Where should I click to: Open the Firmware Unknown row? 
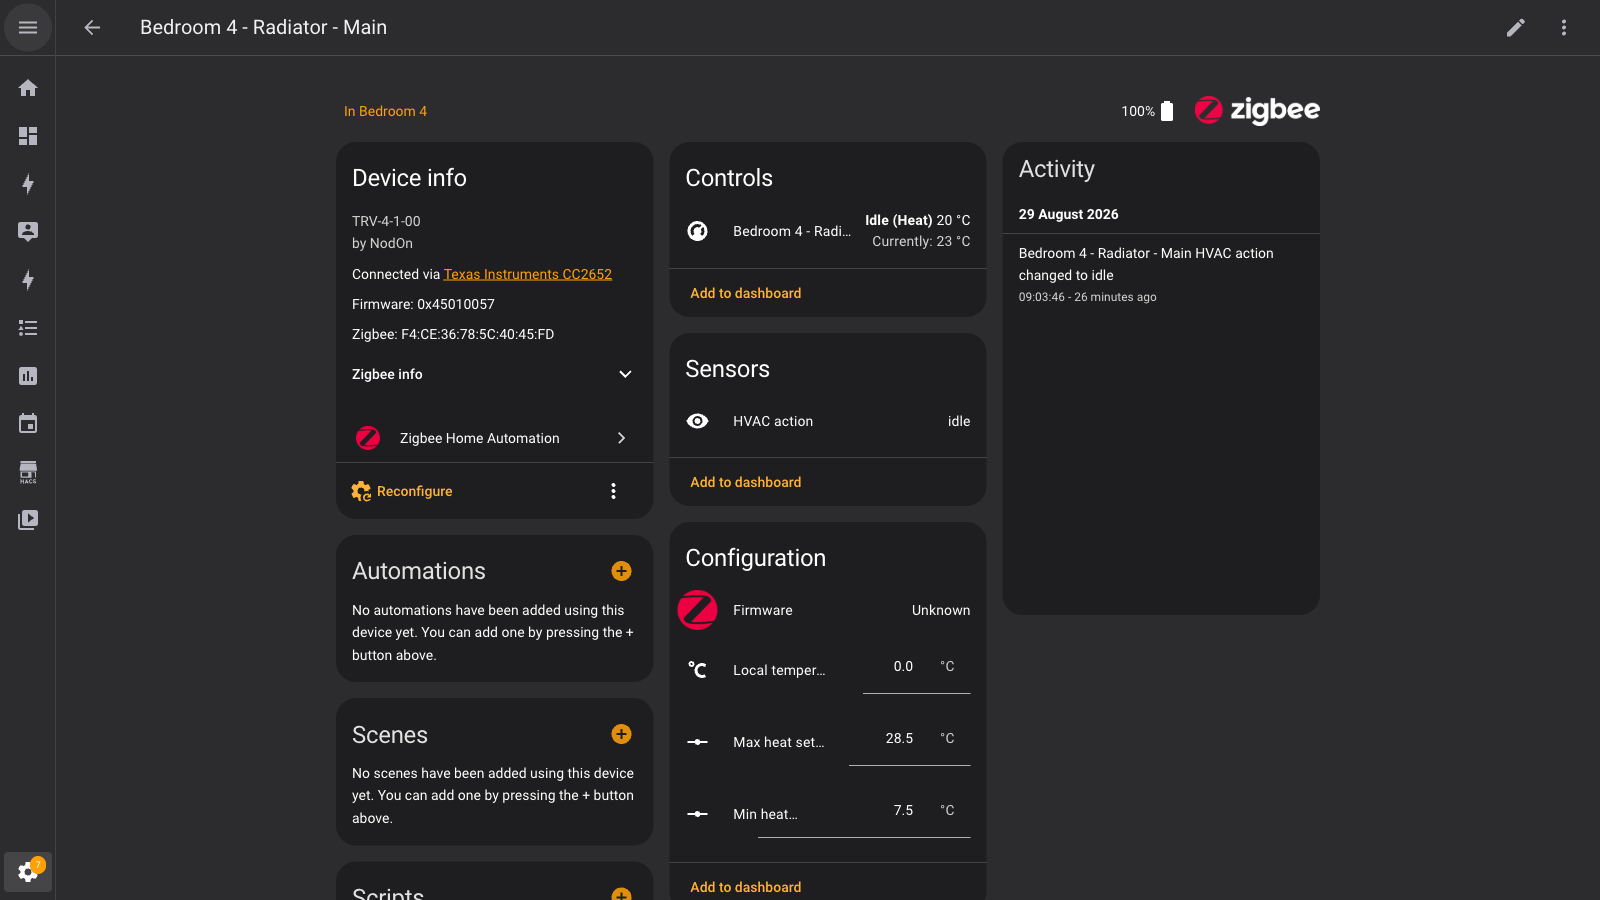[x=828, y=610]
